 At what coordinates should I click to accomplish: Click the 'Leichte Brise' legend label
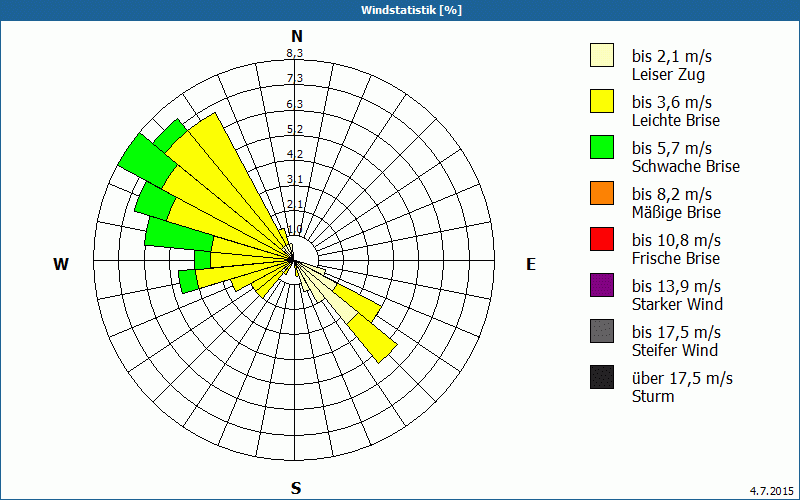[676, 120]
